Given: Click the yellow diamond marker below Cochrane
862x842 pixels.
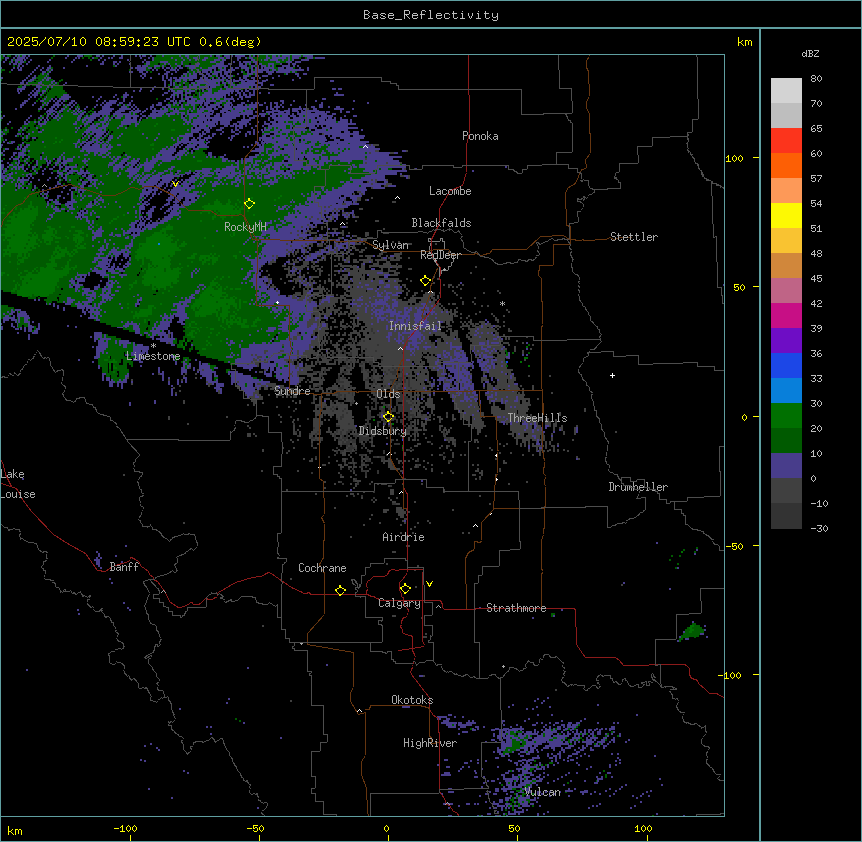Looking at the screenshot, I should click(x=340, y=590).
